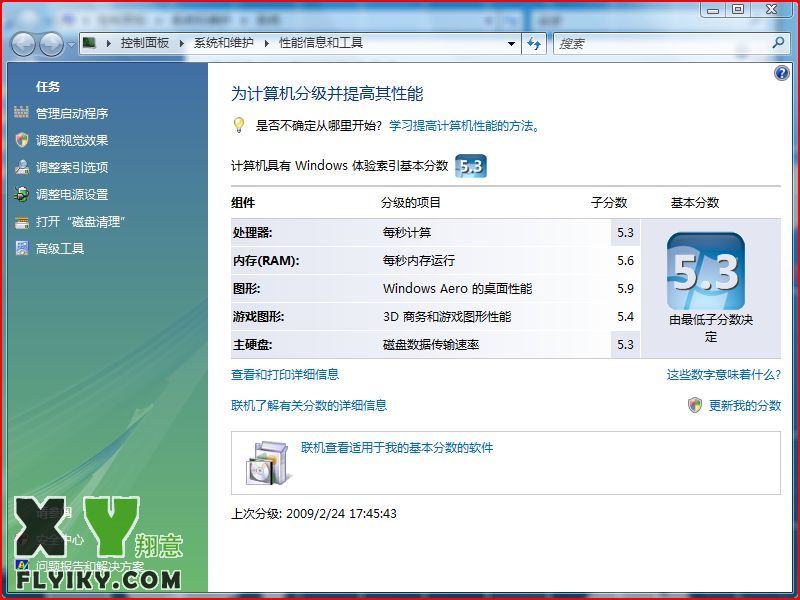Click 基本分数 column header
Screen dimensions: 800x600
694,203
